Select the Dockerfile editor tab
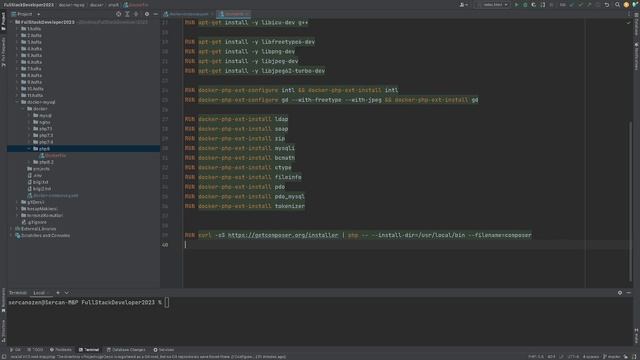This screenshot has height=360, width=640. coord(233,14)
